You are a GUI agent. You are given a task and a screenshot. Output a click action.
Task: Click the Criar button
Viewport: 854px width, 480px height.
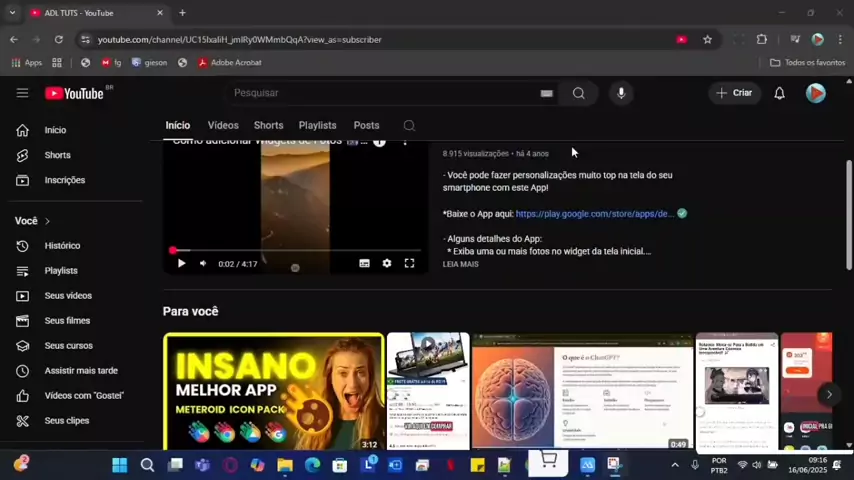pos(734,93)
